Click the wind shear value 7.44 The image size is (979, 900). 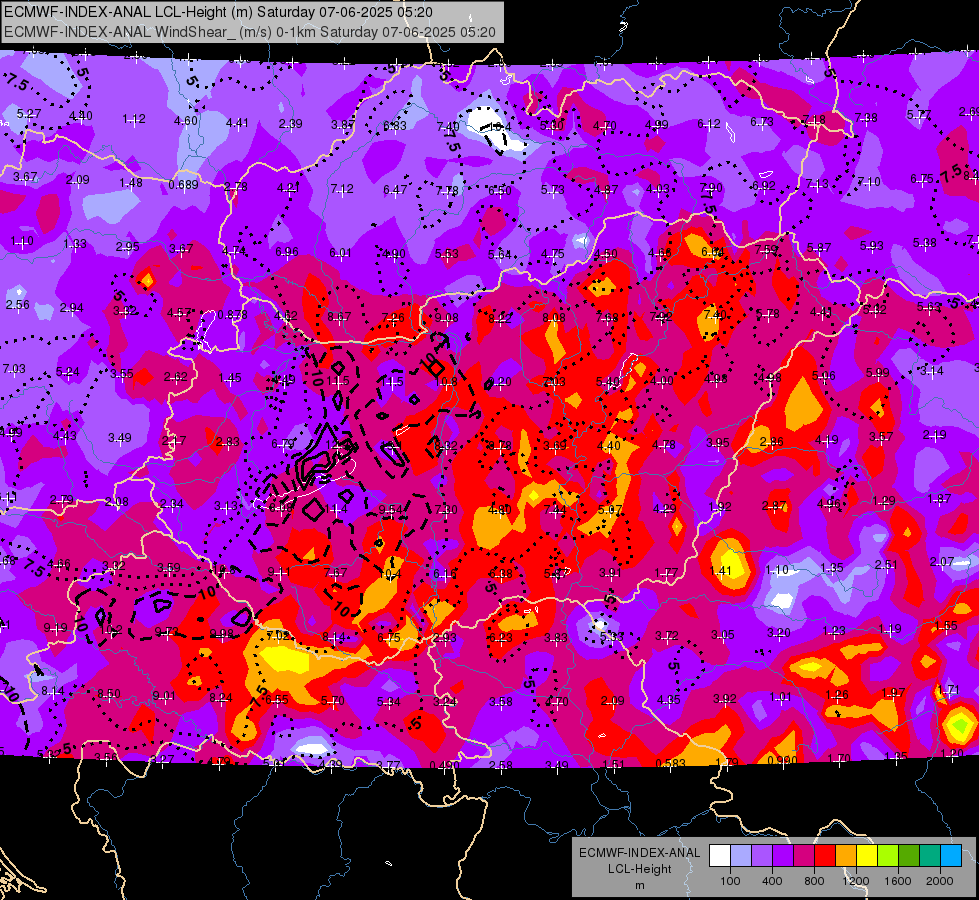tap(555, 510)
